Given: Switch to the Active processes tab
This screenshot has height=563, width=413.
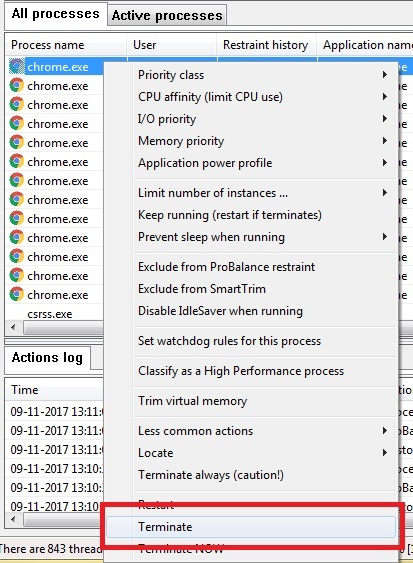Looking at the screenshot, I should click(x=167, y=15).
